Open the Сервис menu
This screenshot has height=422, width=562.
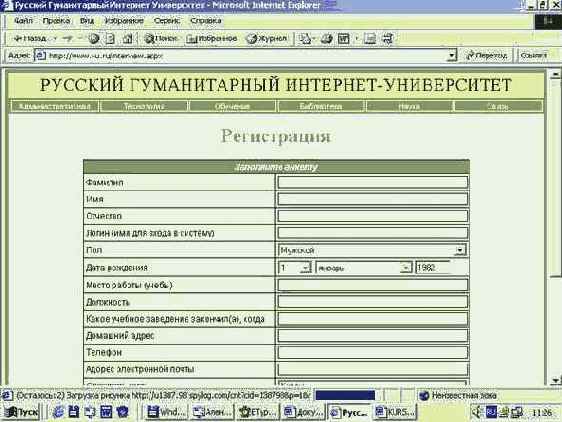click(x=167, y=21)
